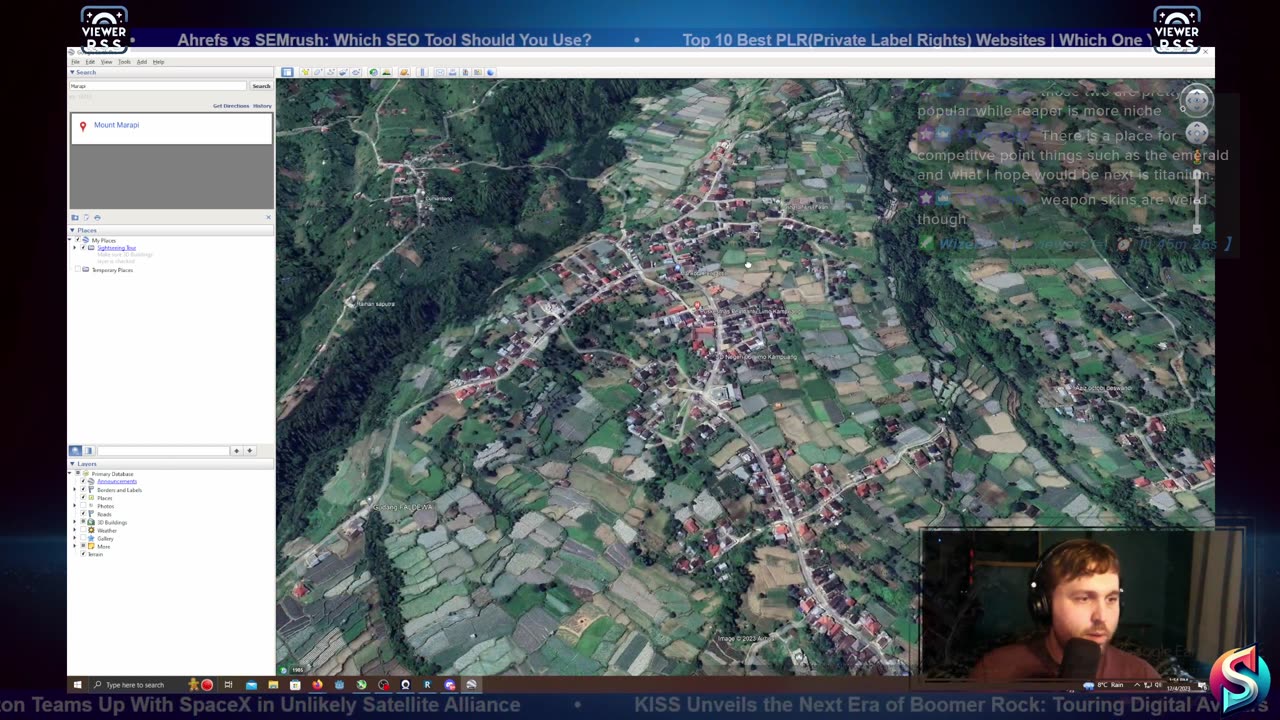Clear search results with the X icon

pyautogui.click(x=268, y=217)
